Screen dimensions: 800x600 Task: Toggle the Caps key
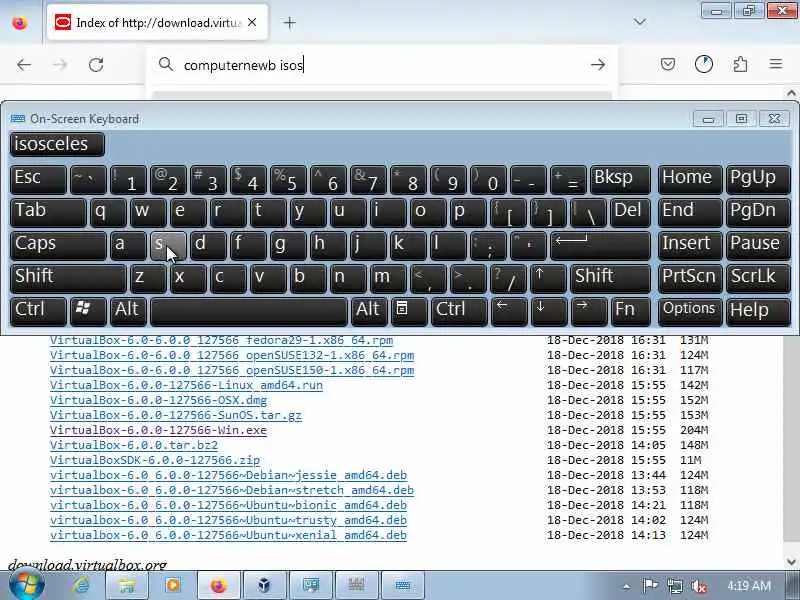[x=58, y=245]
